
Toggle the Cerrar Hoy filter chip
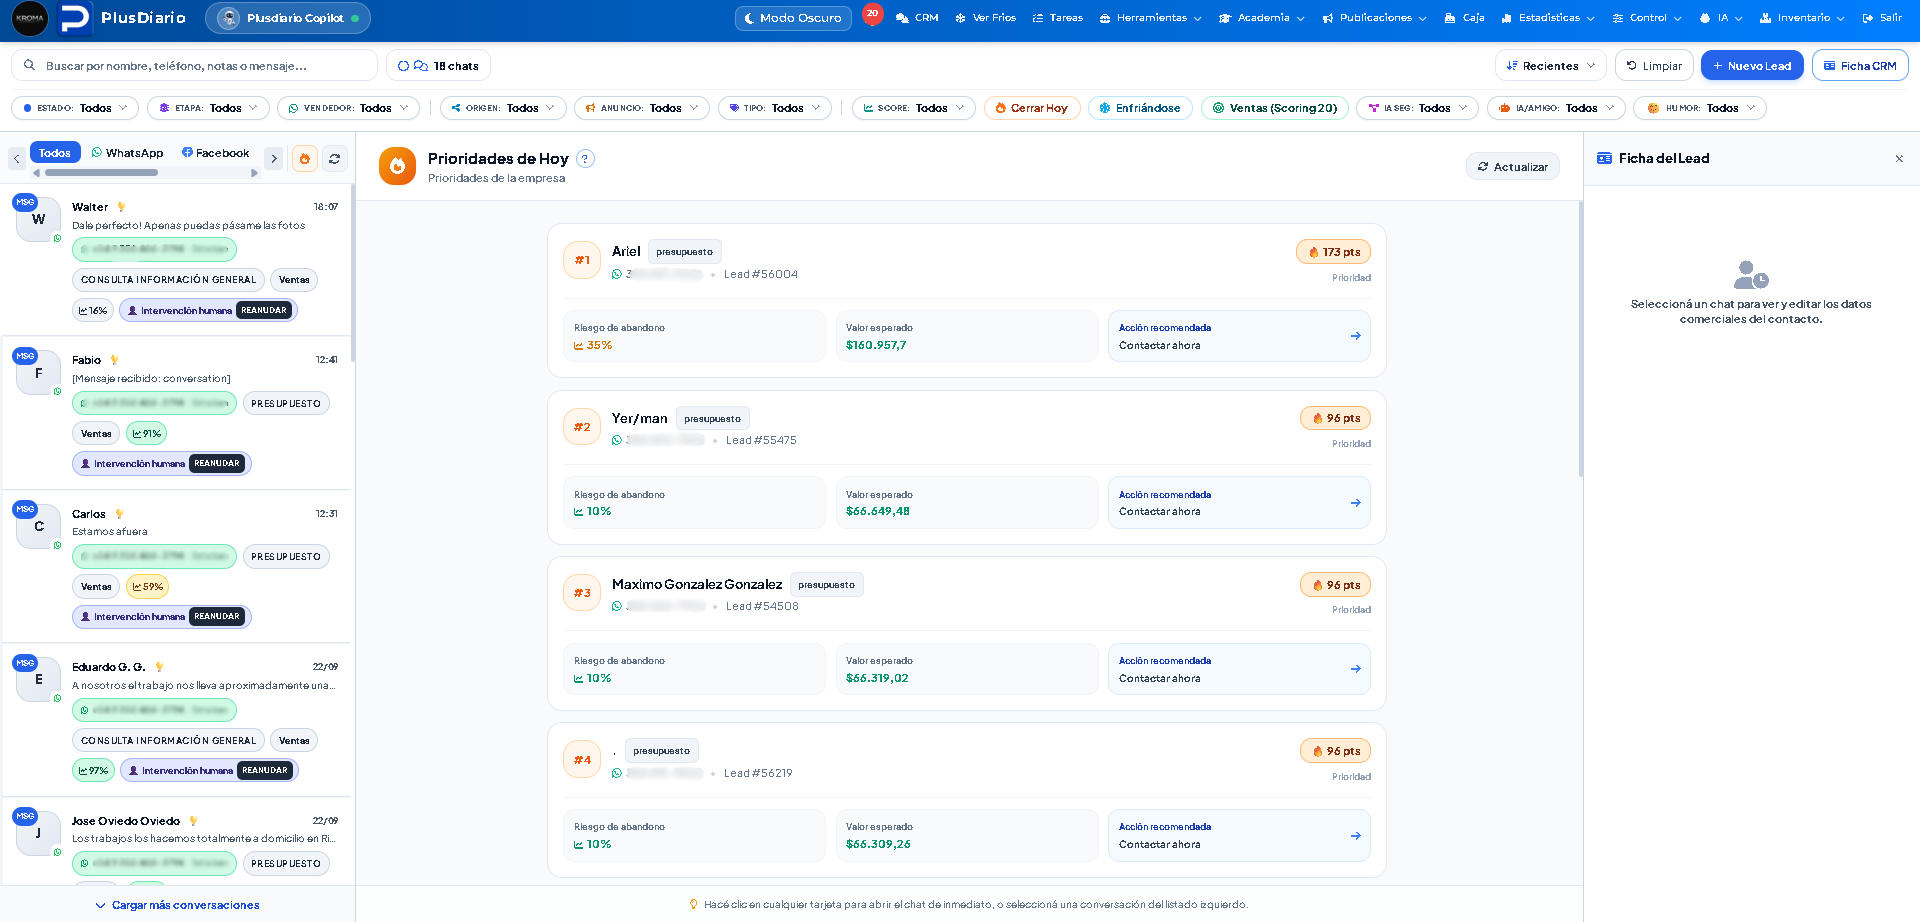[x=1032, y=108]
